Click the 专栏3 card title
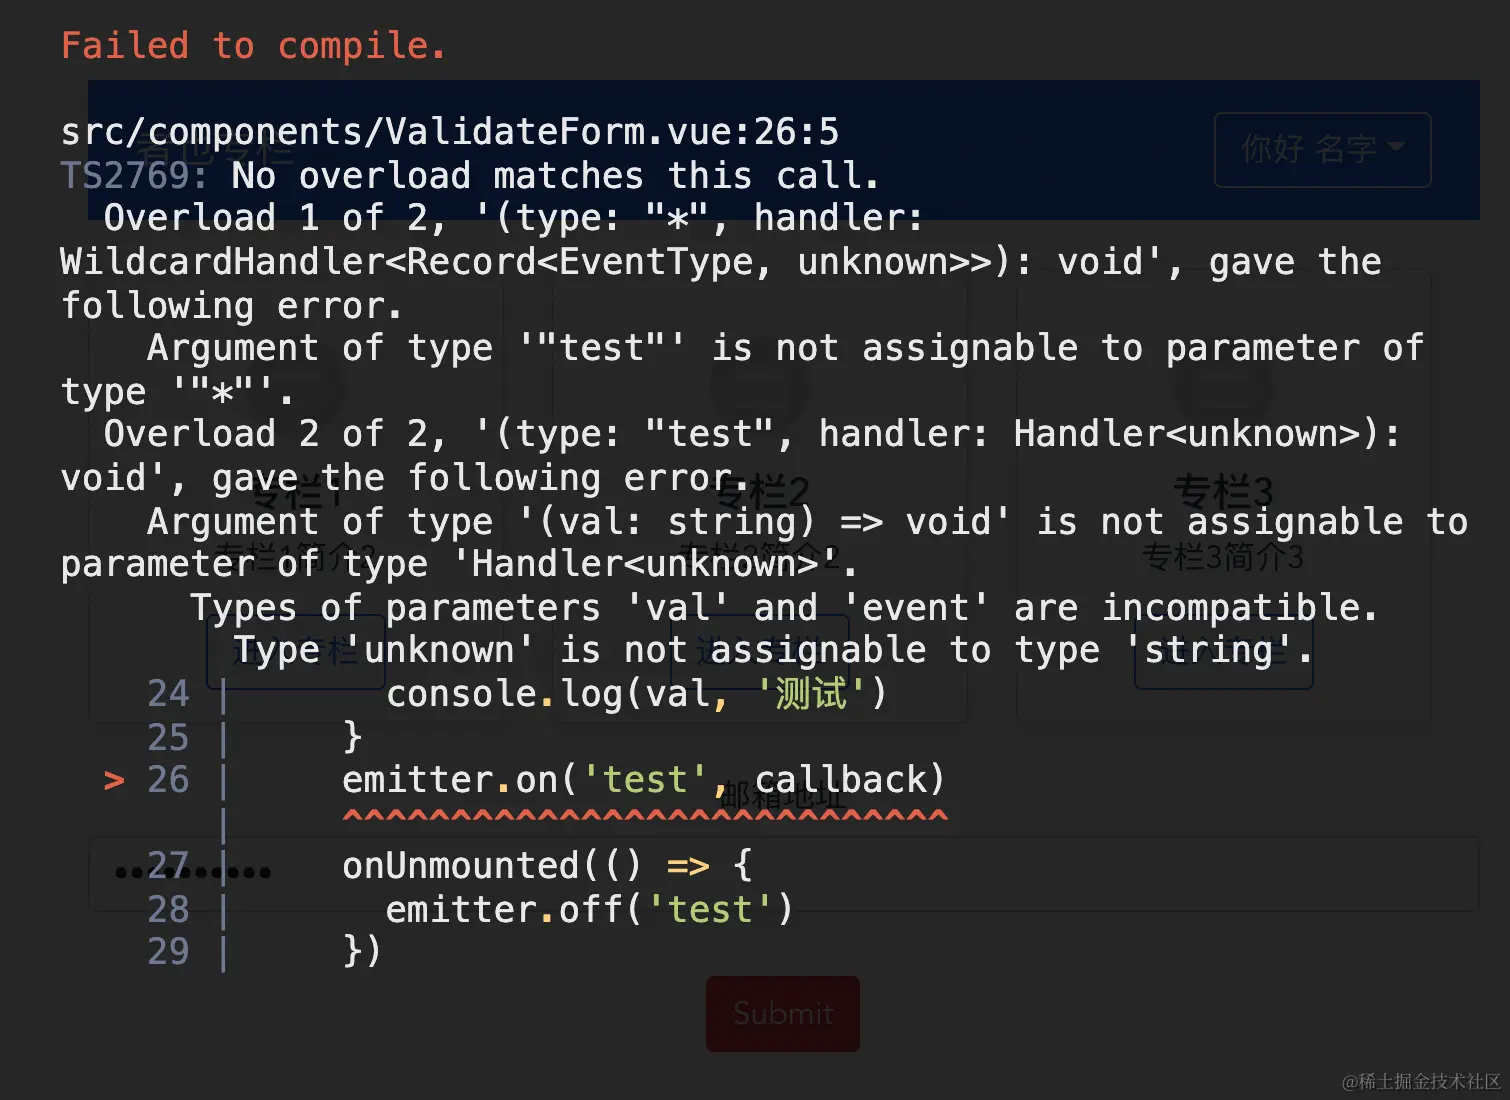The width and height of the screenshot is (1510, 1100). [1222, 492]
